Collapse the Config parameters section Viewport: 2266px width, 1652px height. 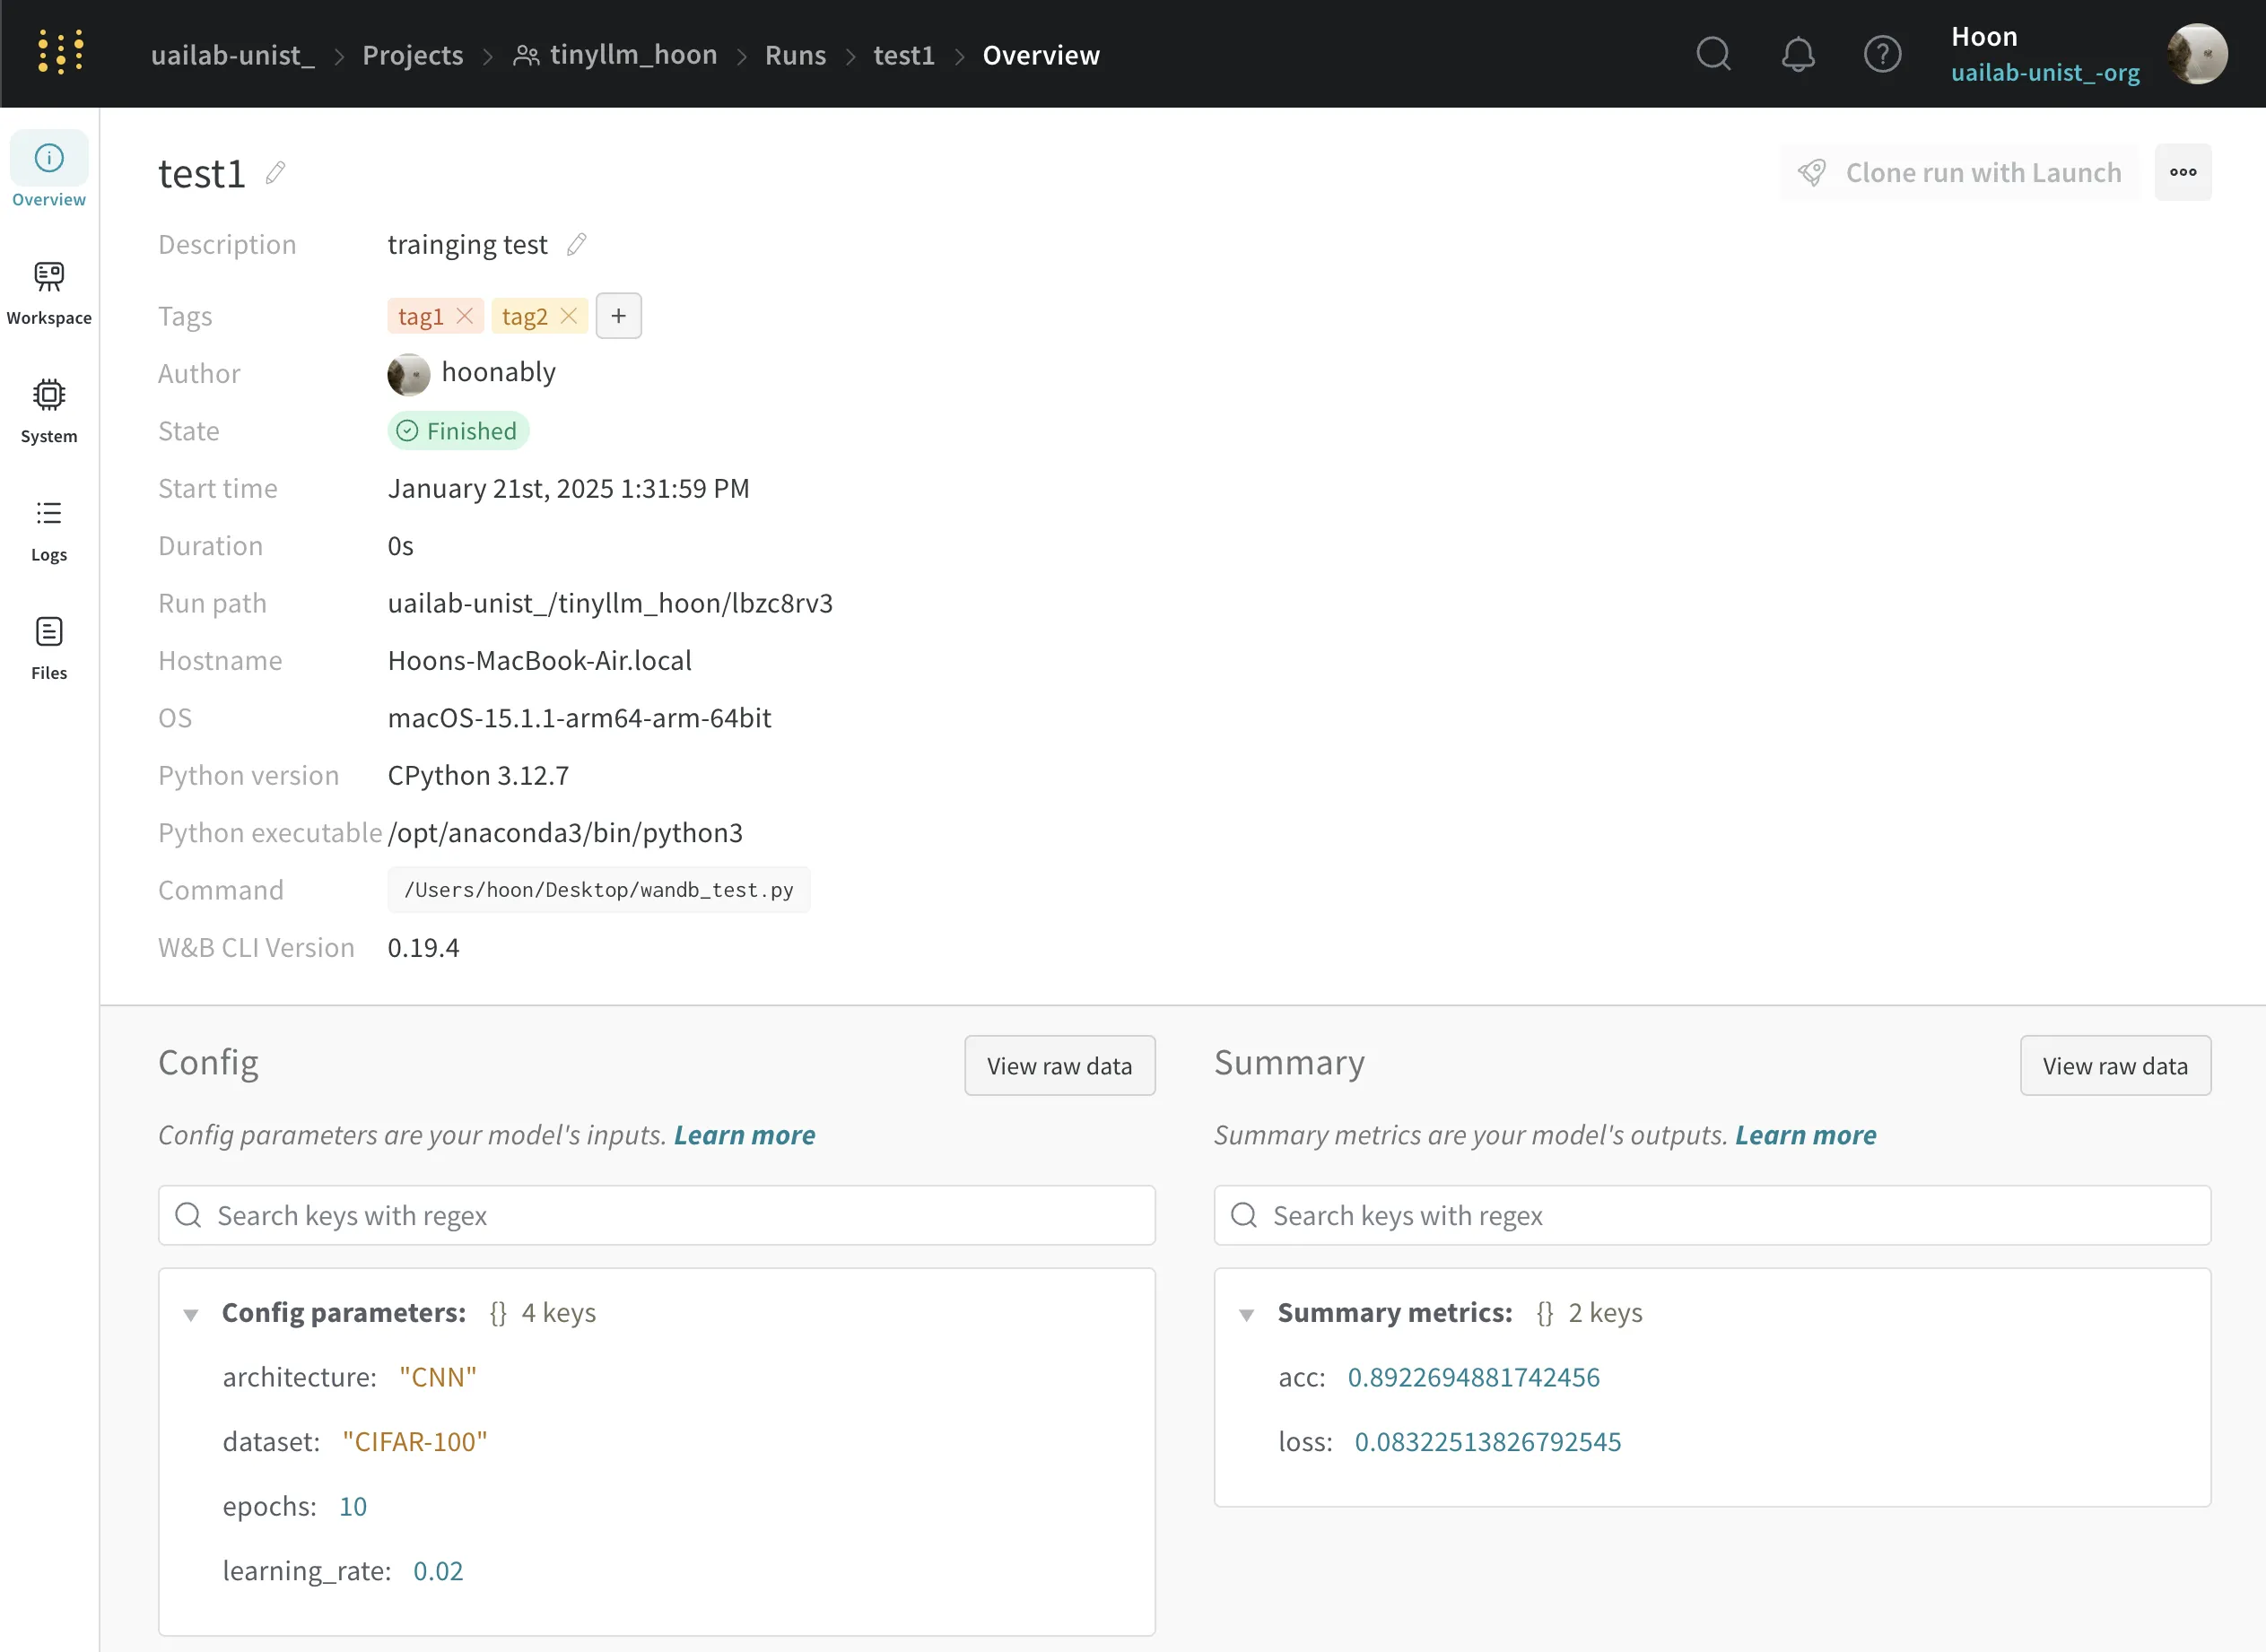(x=191, y=1314)
